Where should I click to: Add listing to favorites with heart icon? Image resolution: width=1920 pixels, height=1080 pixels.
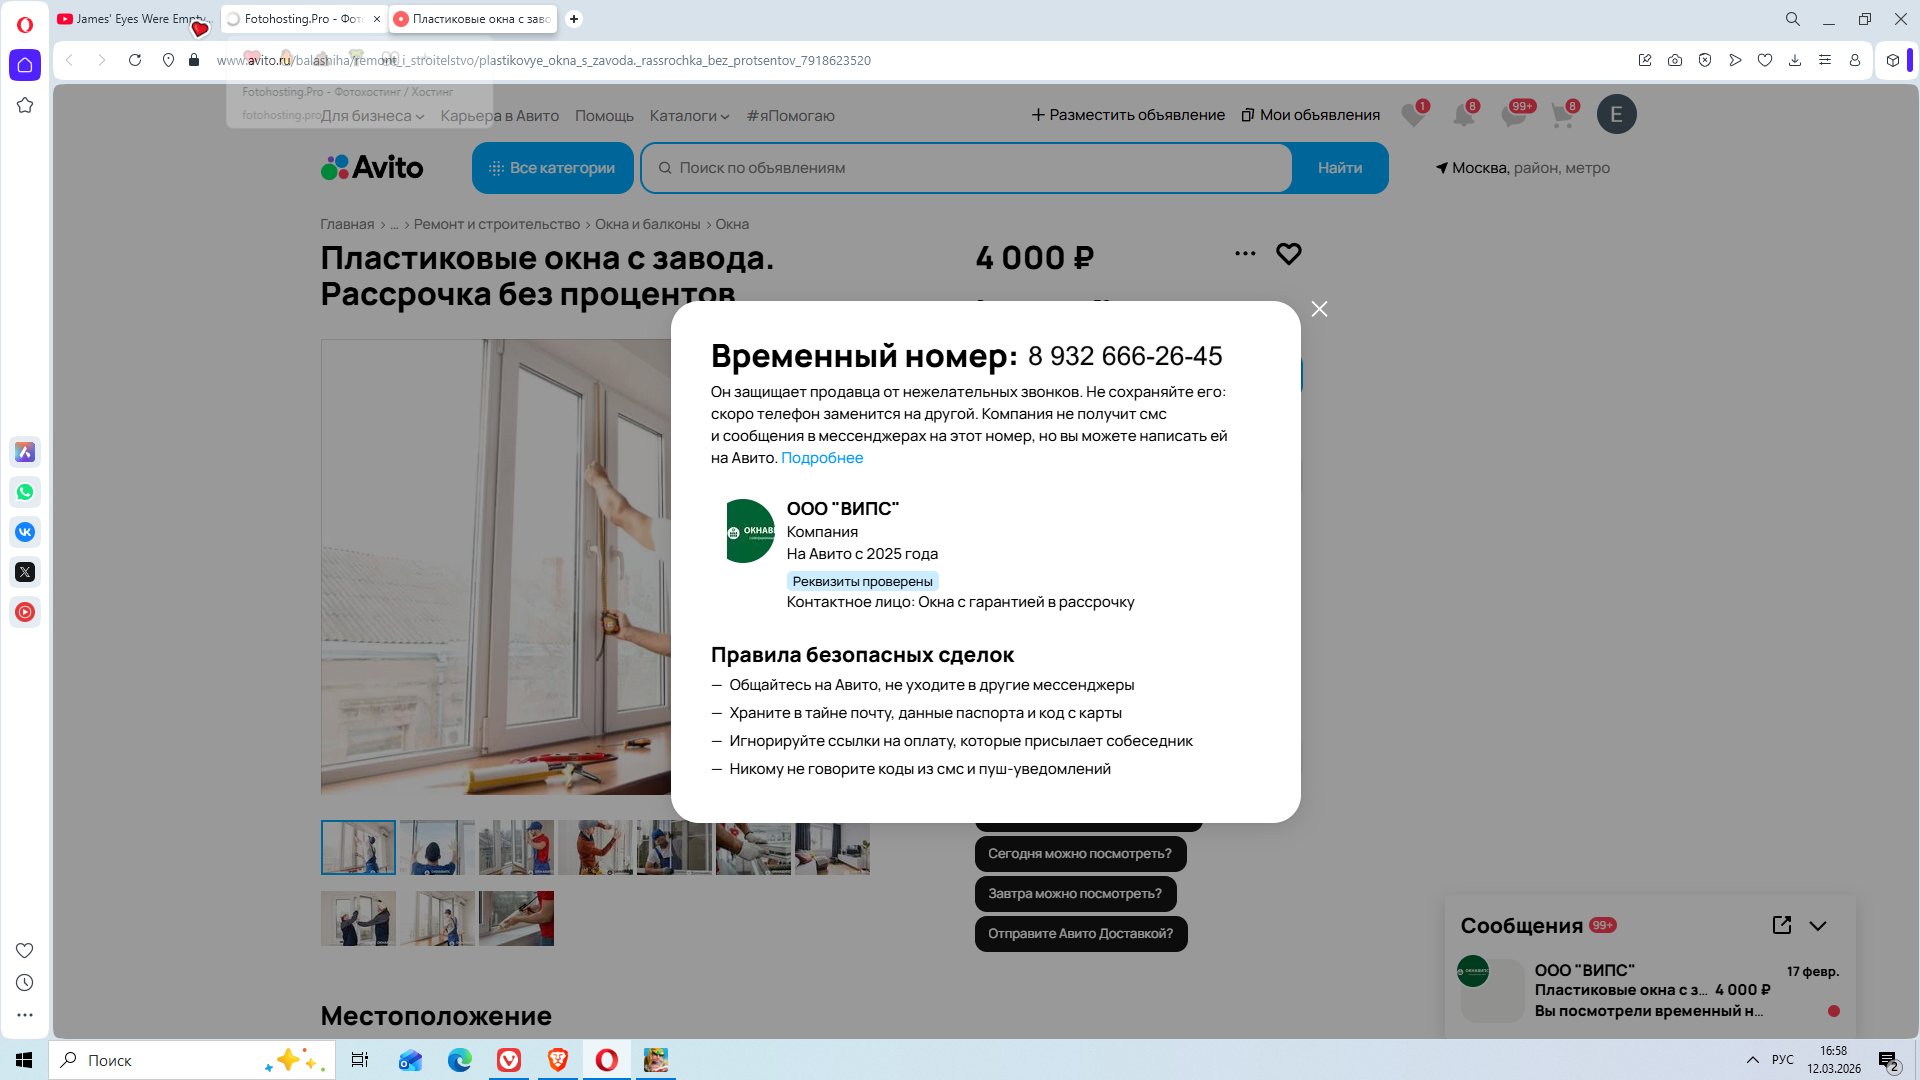tap(1288, 254)
